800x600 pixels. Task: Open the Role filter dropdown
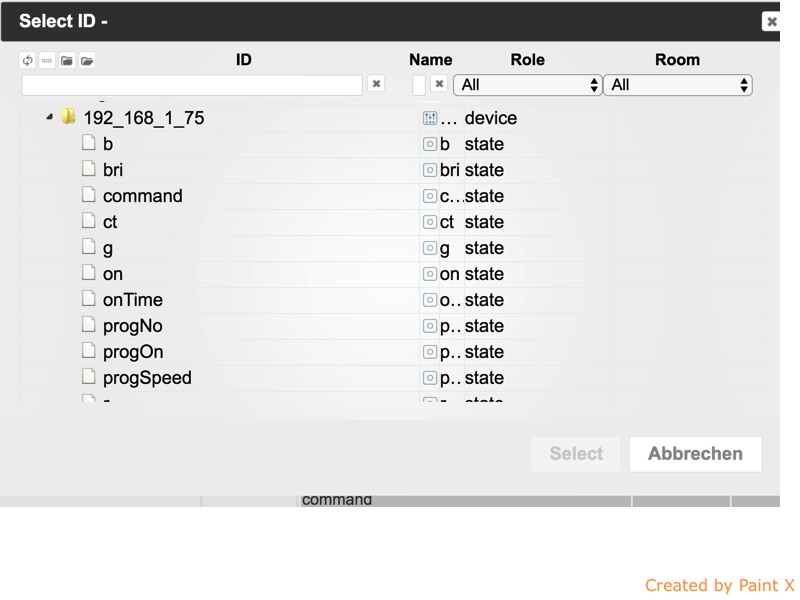527,85
